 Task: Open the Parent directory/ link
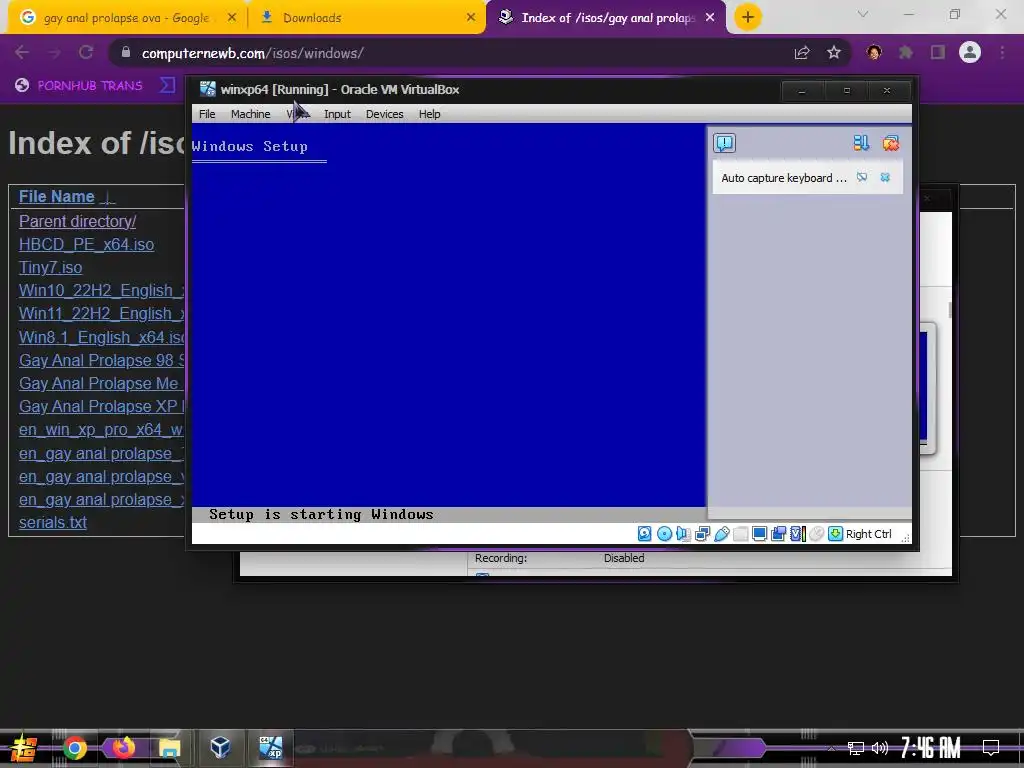coord(77,221)
